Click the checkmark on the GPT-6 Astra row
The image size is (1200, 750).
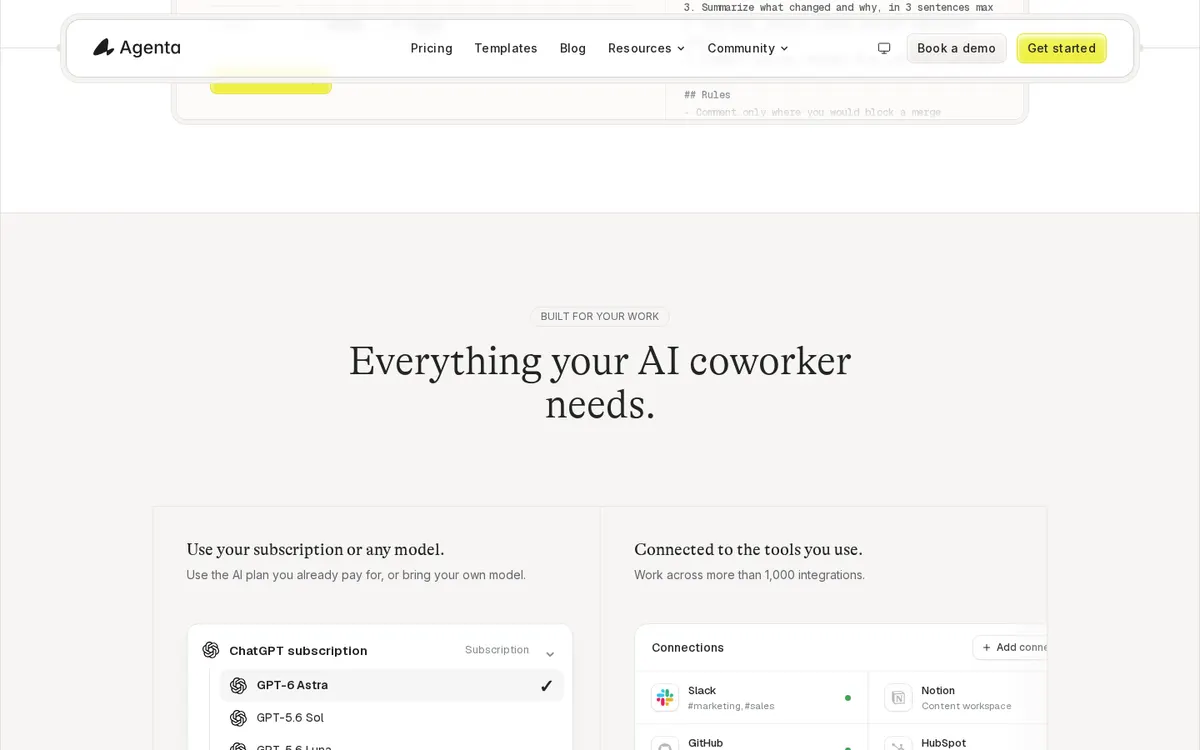coord(546,686)
